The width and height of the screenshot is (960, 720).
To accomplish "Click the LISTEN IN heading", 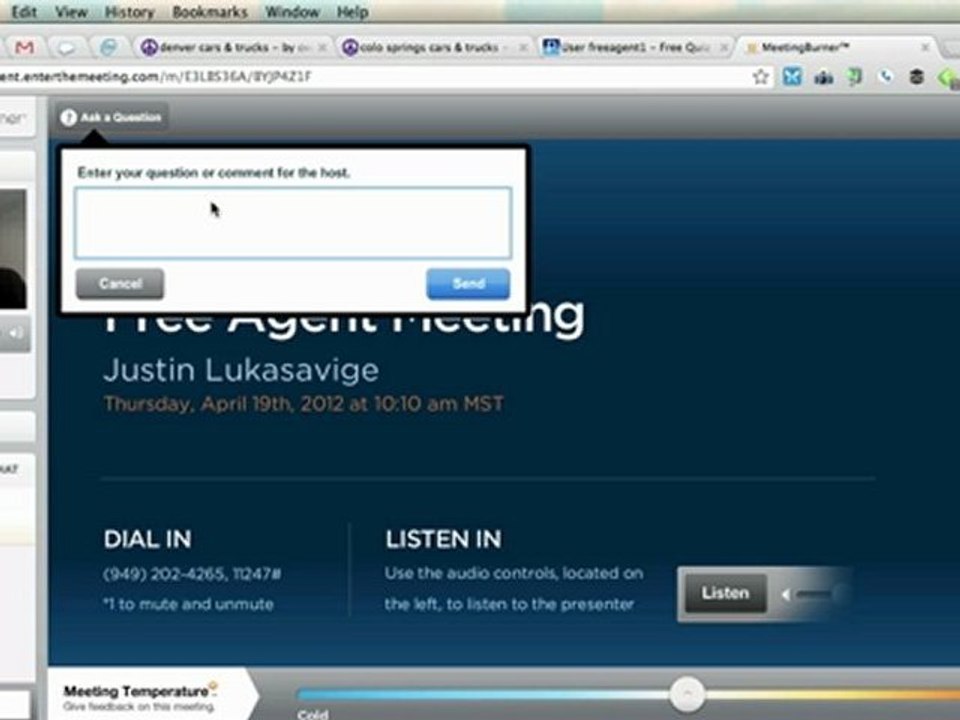I will (443, 539).
